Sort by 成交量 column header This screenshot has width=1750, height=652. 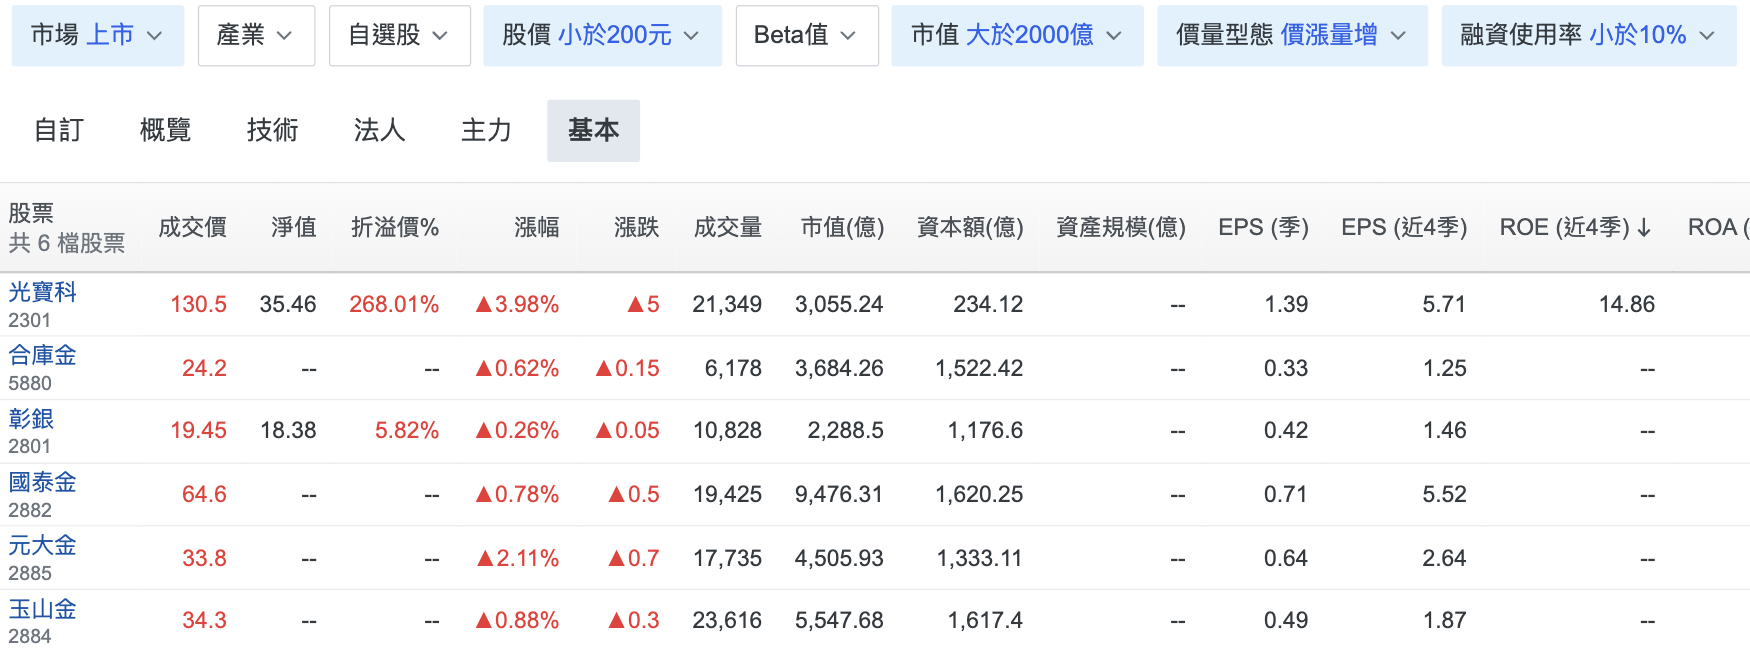(728, 228)
